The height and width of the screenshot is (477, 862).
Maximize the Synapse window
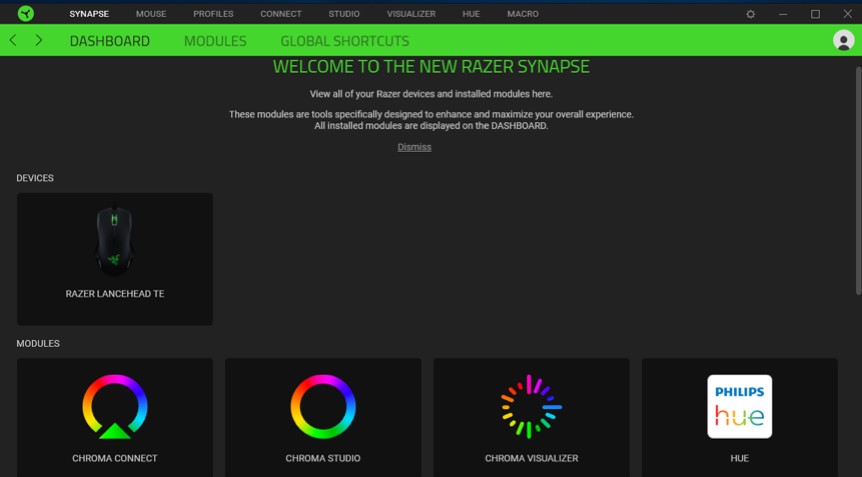(x=815, y=14)
